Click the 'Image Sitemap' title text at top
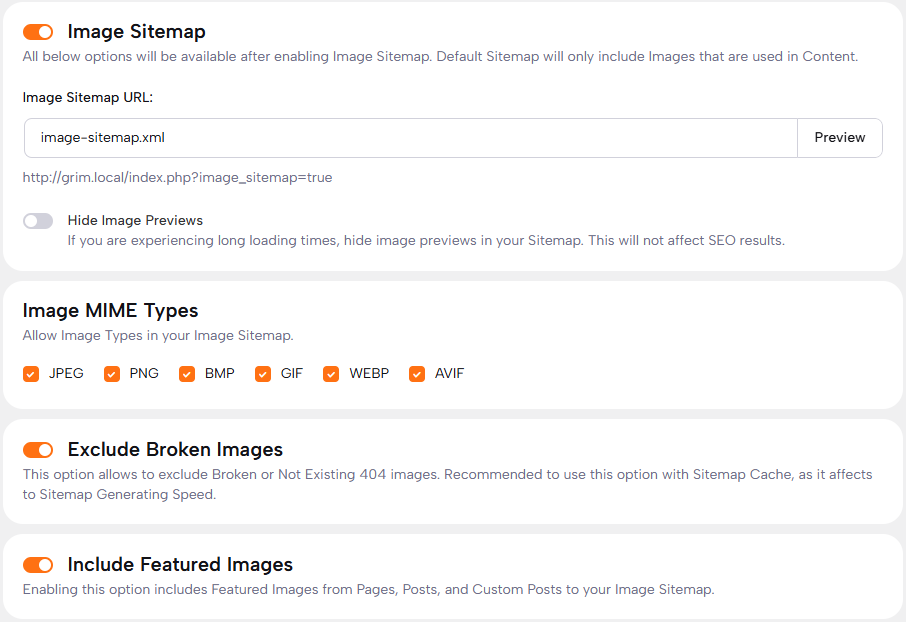 [136, 32]
